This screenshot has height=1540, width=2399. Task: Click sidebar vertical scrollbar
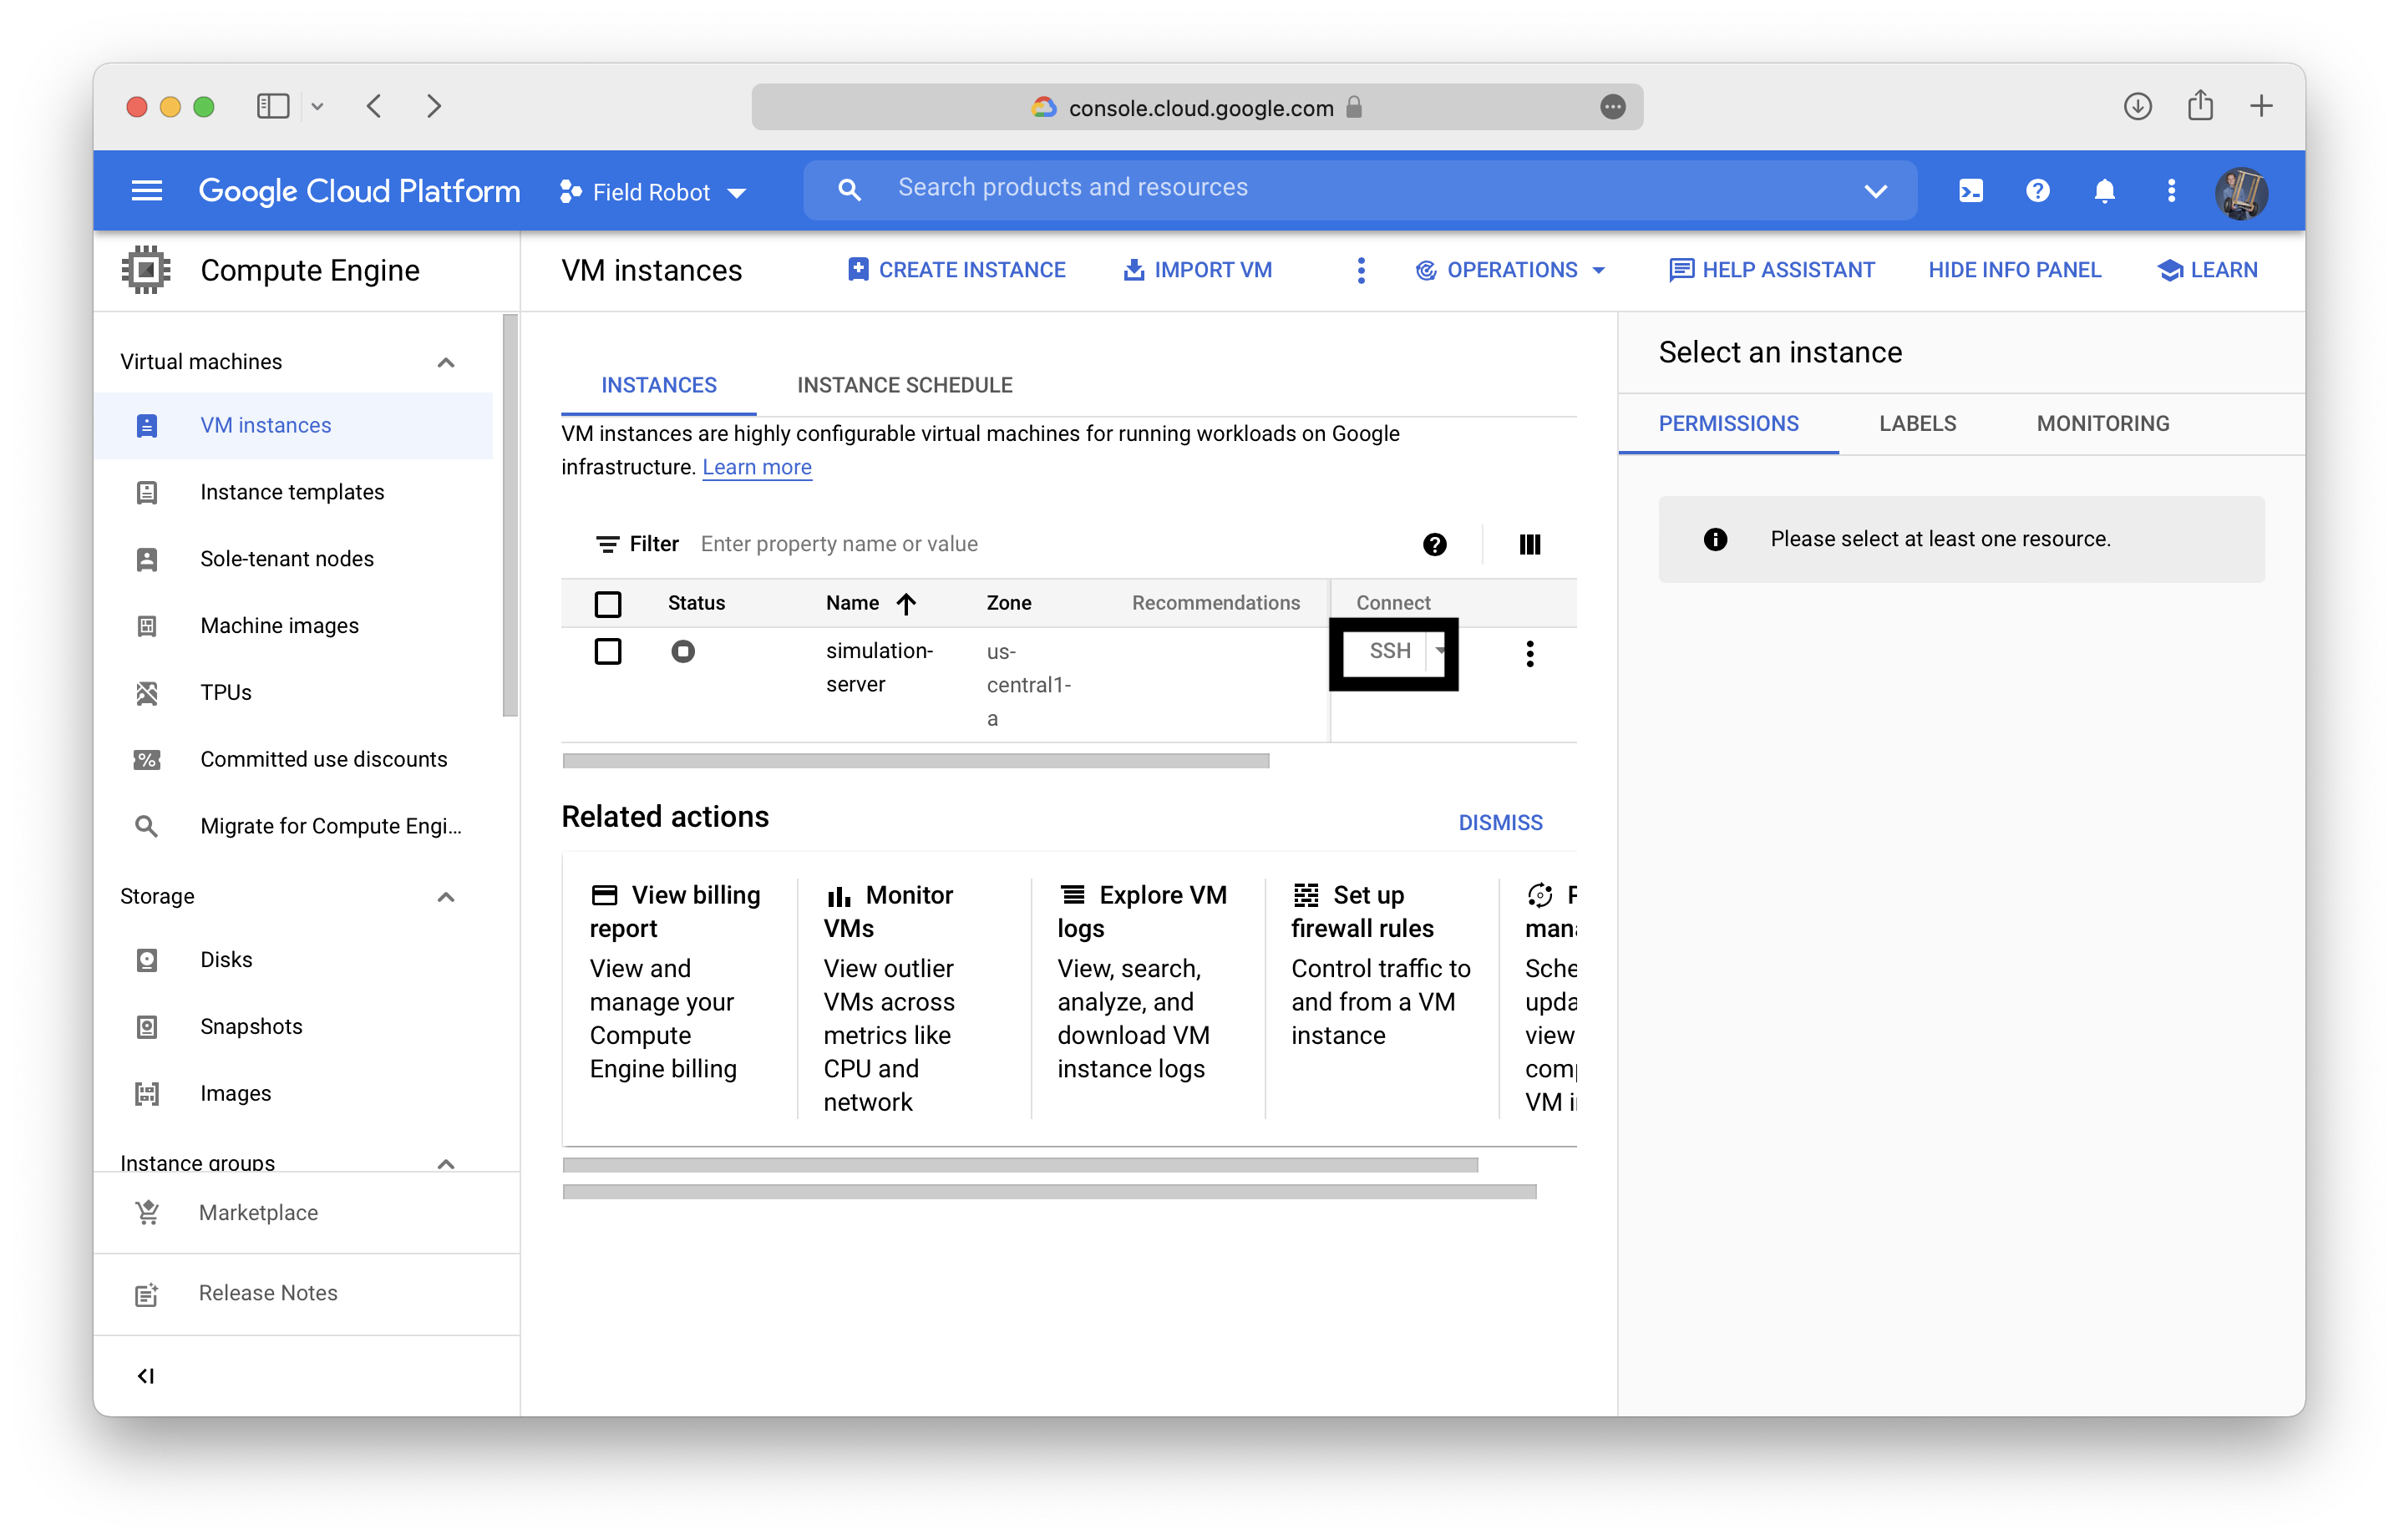pyautogui.click(x=510, y=515)
